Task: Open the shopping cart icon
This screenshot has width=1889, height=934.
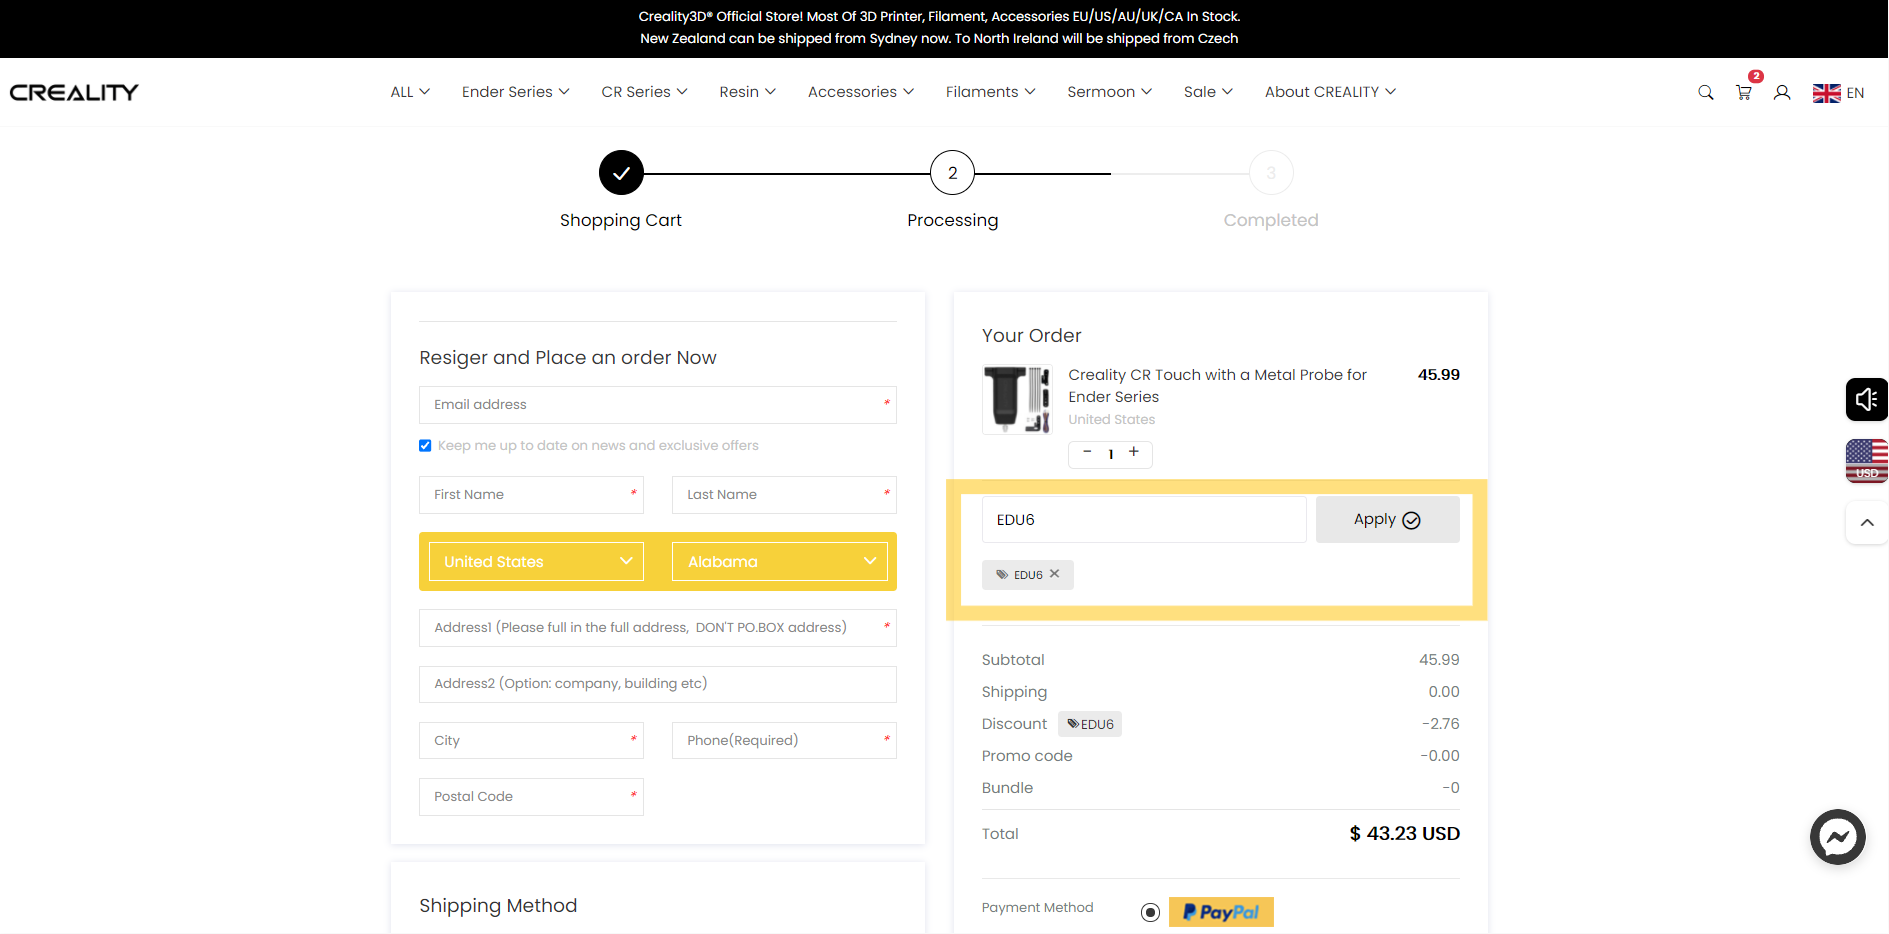Action: coord(1744,92)
